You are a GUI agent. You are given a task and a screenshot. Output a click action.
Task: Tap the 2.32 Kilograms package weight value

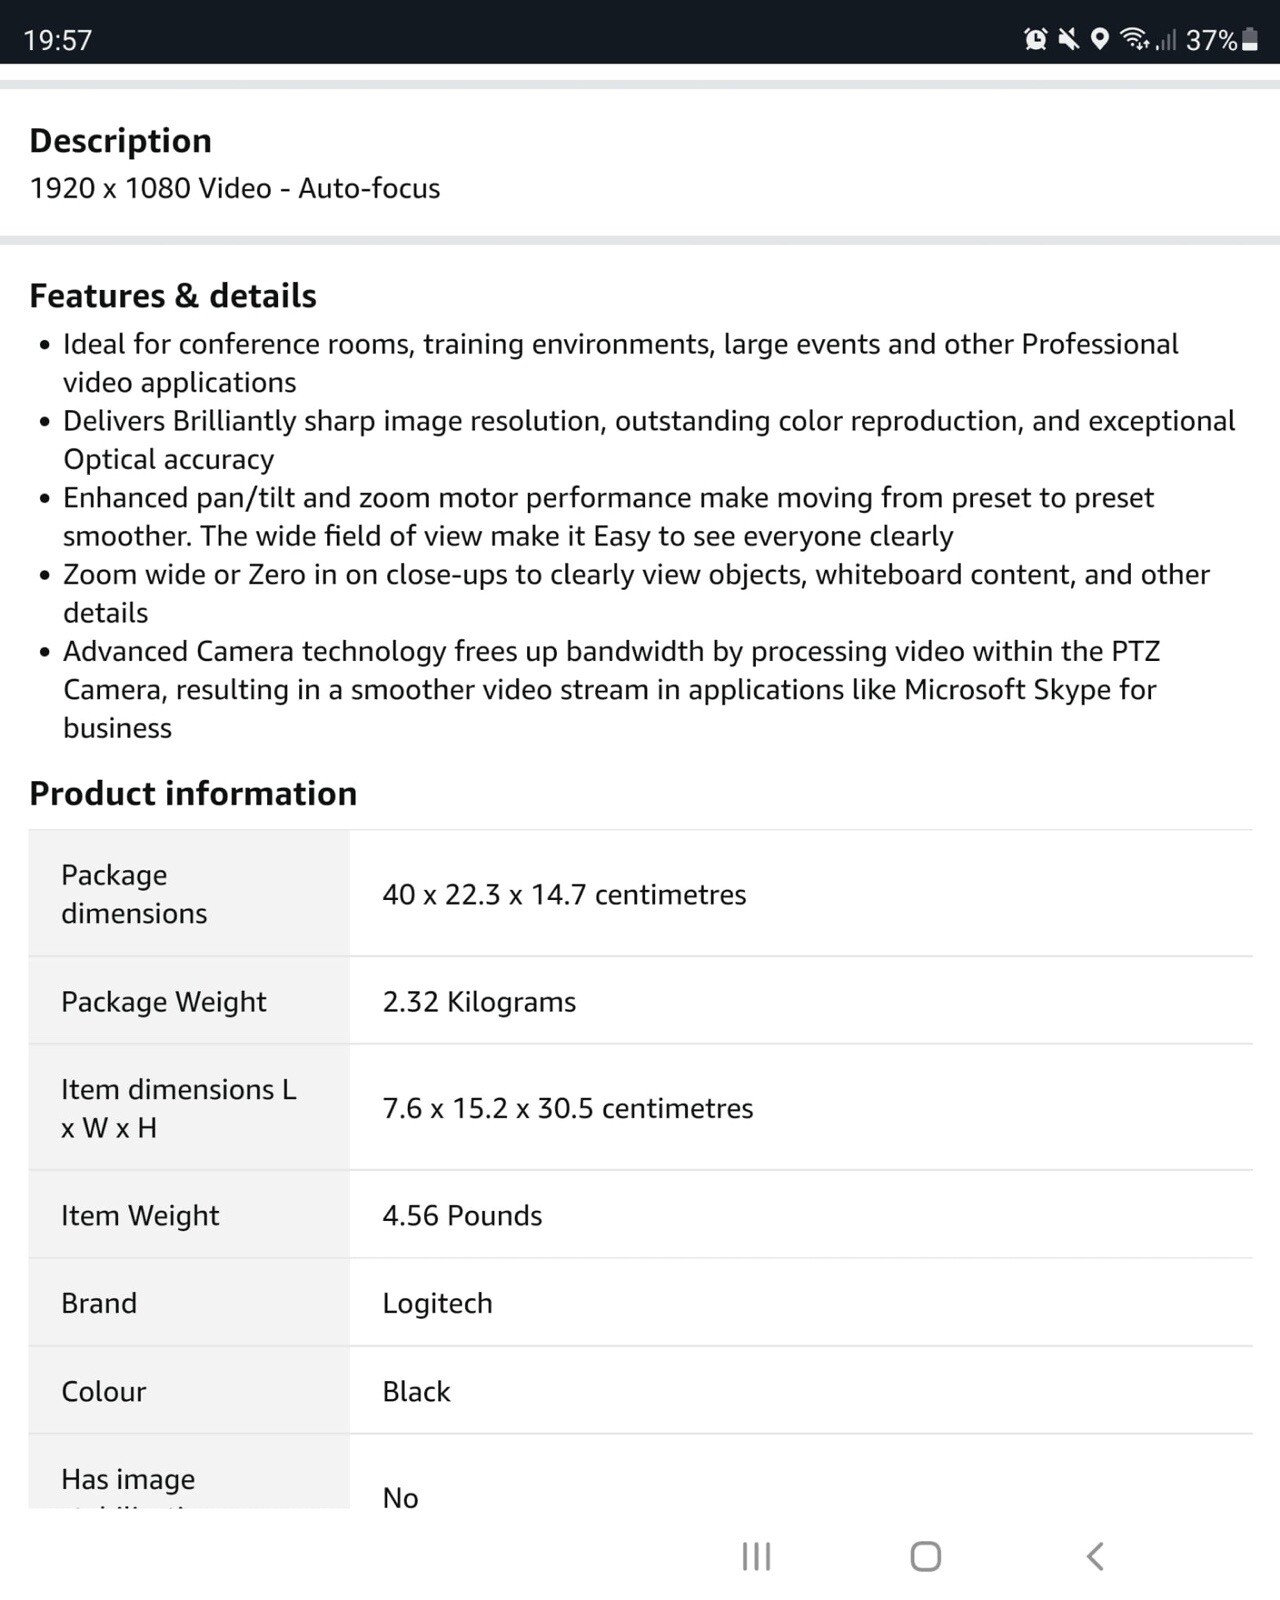(479, 1002)
